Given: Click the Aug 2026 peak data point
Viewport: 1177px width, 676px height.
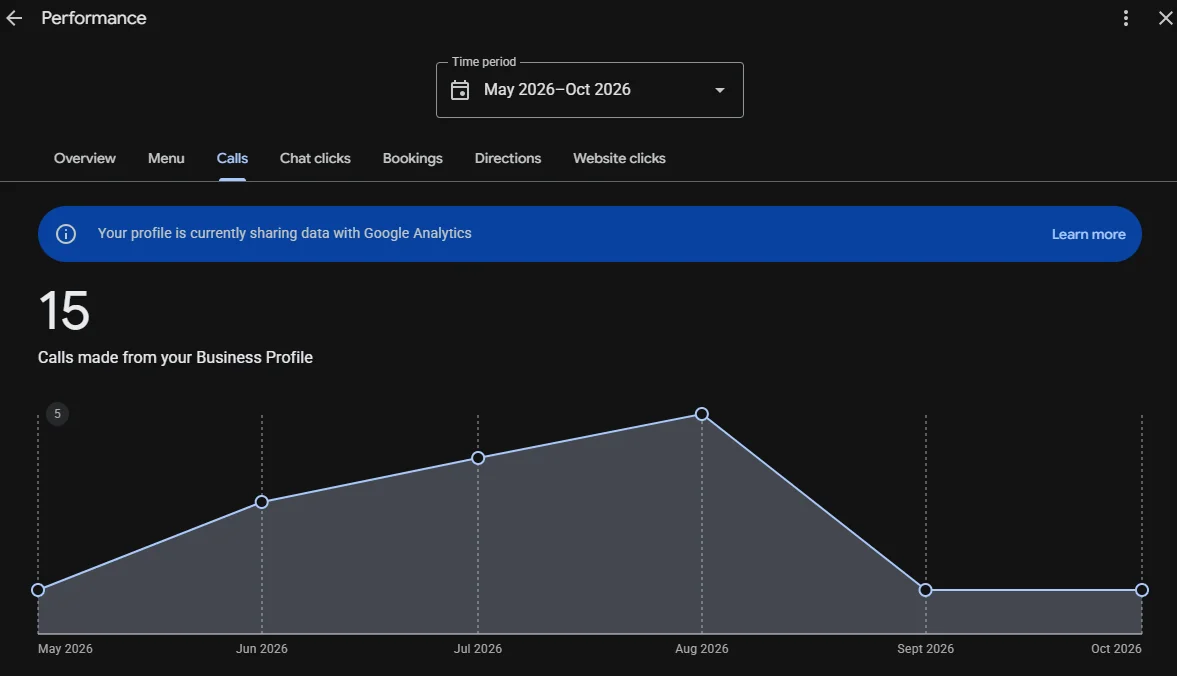Looking at the screenshot, I should tap(701, 414).
